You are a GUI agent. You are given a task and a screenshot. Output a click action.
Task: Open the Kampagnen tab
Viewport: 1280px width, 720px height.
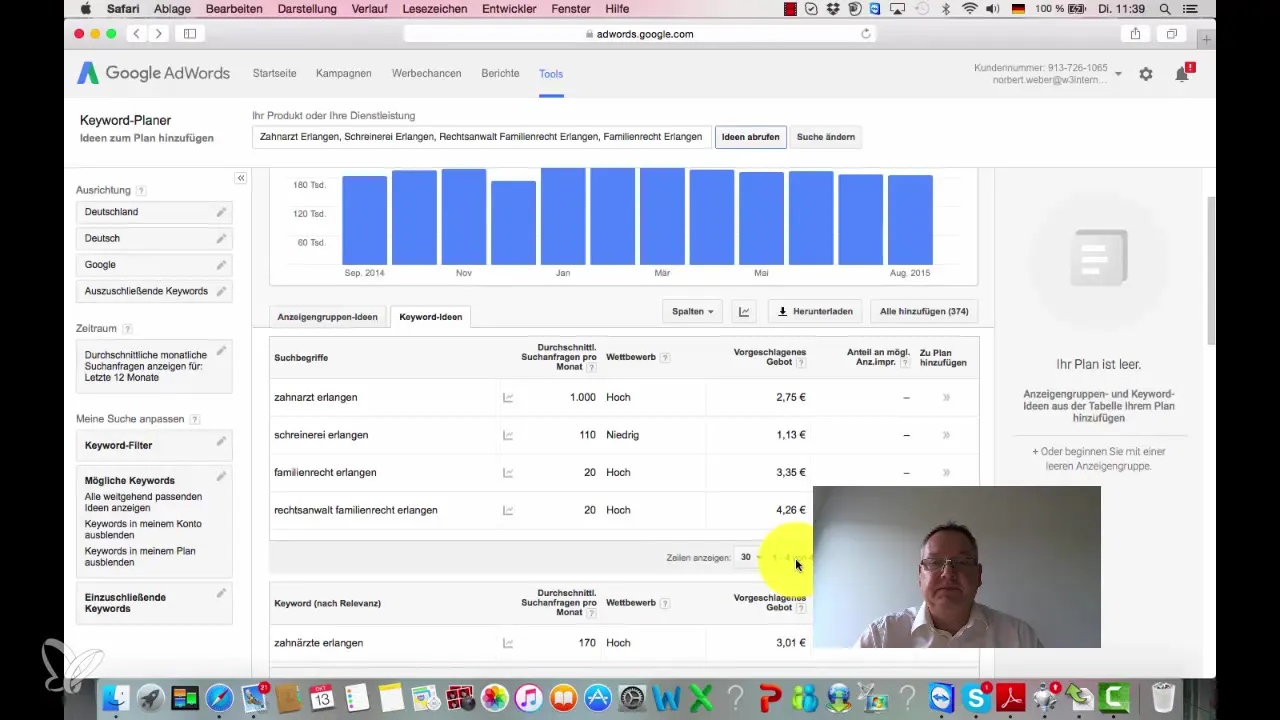coord(344,74)
